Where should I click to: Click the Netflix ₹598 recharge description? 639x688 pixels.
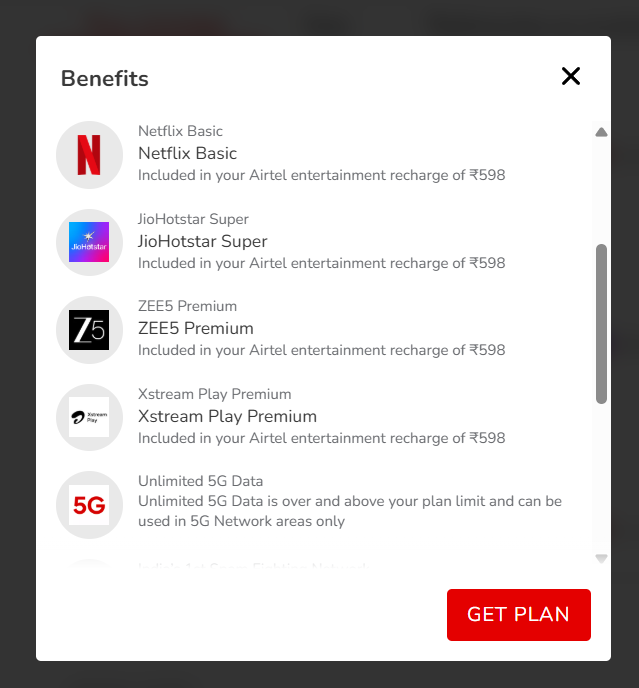click(321, 175)
